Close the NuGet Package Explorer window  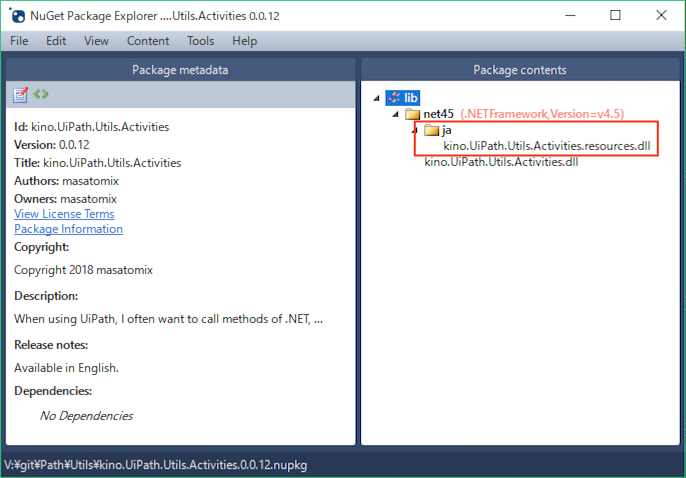(661, 15)
